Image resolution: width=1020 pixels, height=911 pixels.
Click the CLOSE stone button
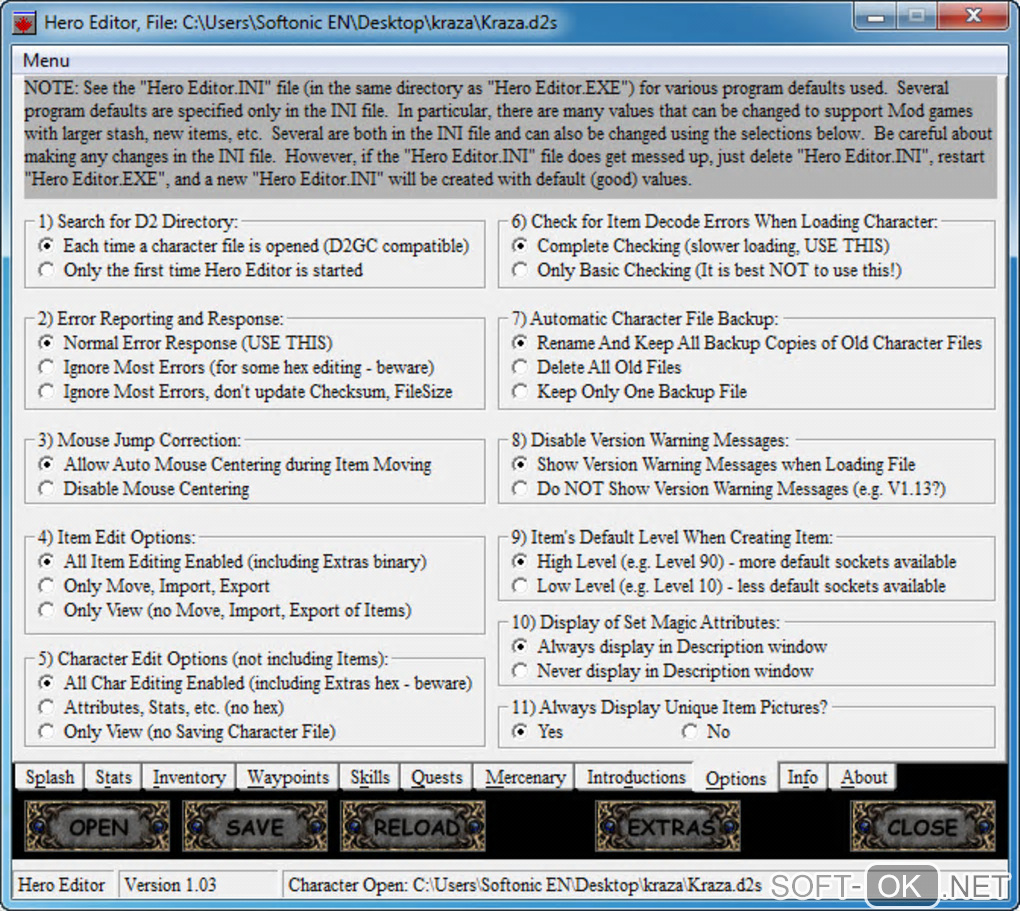coord(922,826)
